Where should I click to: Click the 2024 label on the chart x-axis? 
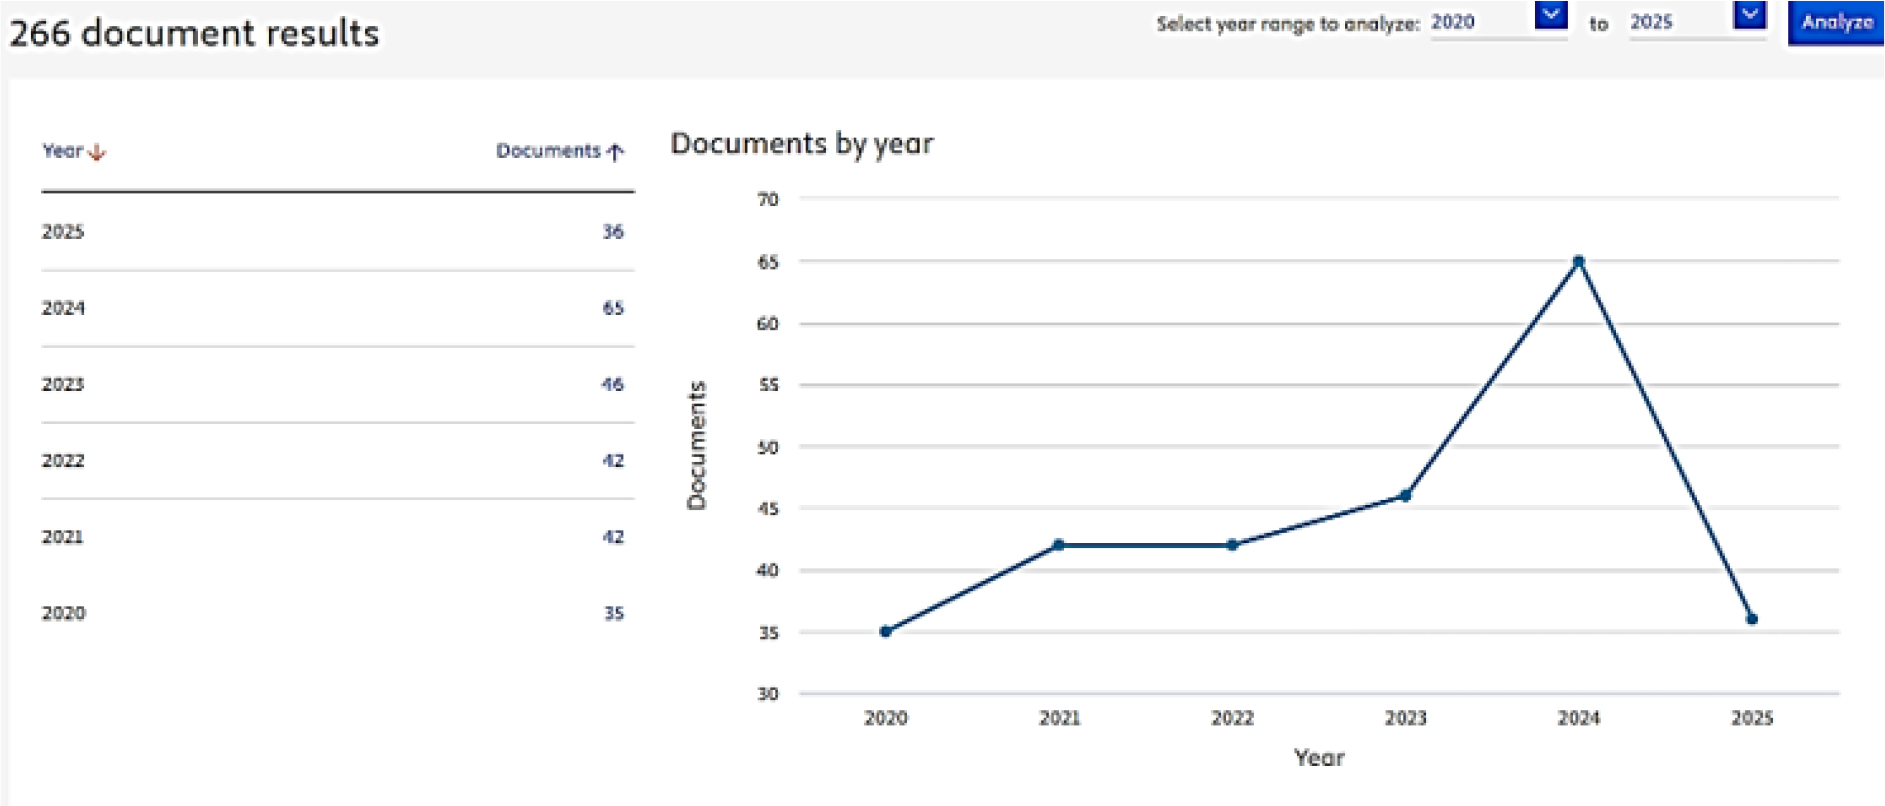[1578, 718]
